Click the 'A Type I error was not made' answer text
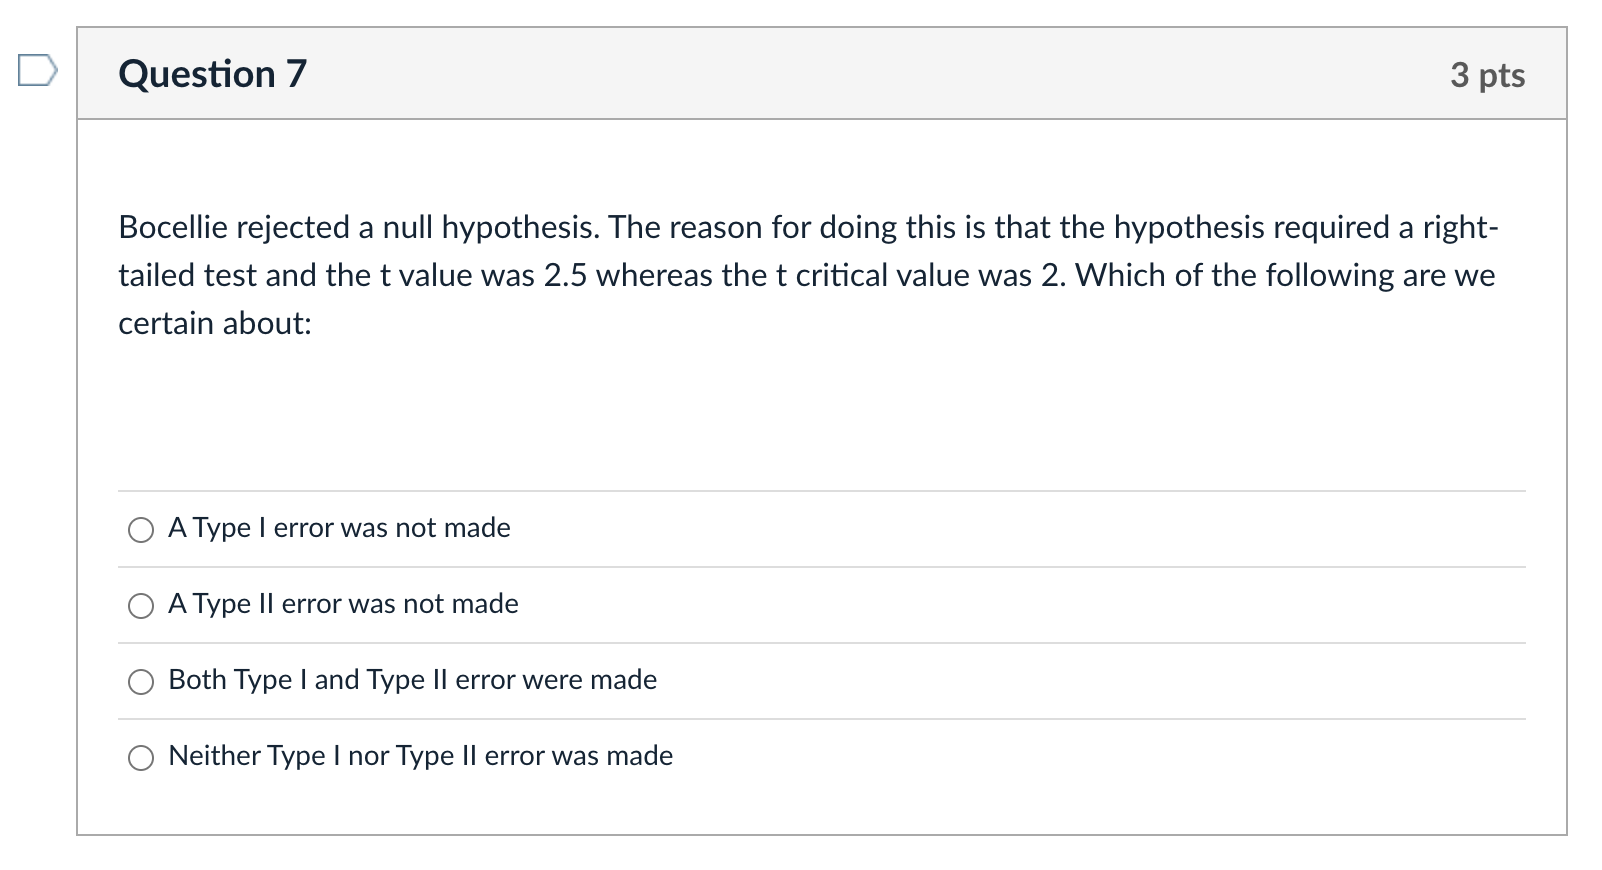This screenshot has width=1602, height=870. click(x=338, y=528)
